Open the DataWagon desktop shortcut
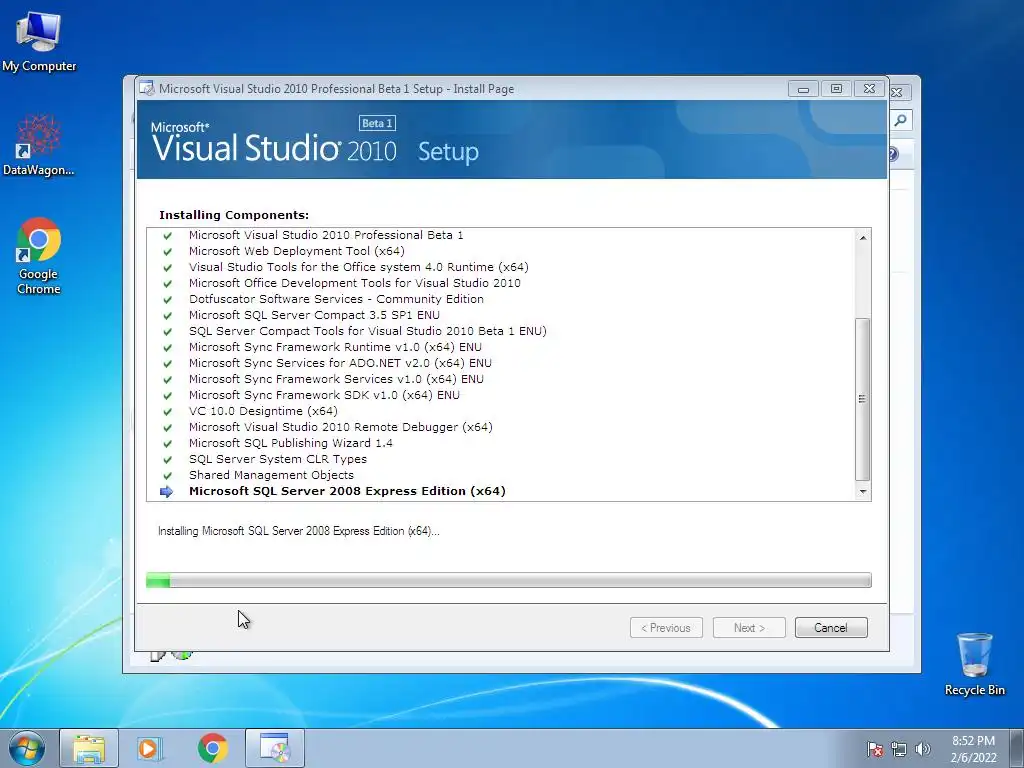This screenshot has width=1024, height=768. point(39,145)
